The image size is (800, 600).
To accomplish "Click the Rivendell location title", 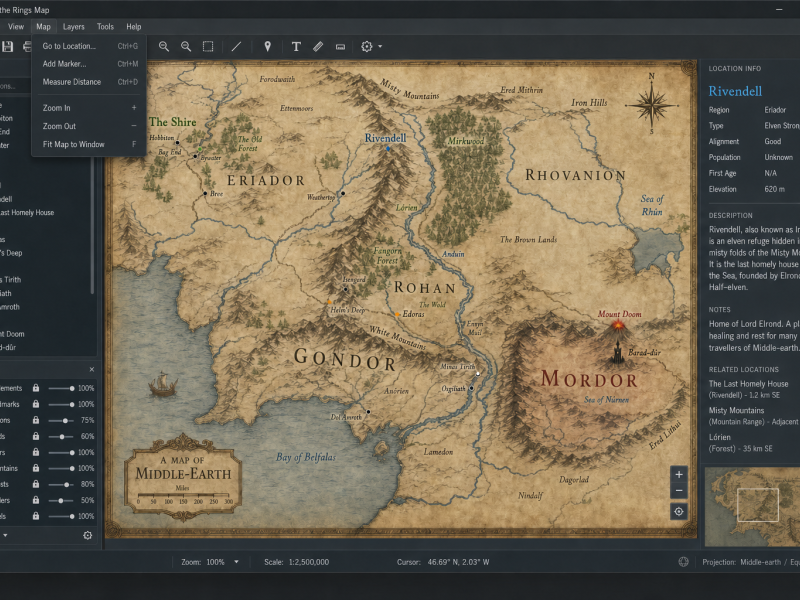I will click(735, 91).
